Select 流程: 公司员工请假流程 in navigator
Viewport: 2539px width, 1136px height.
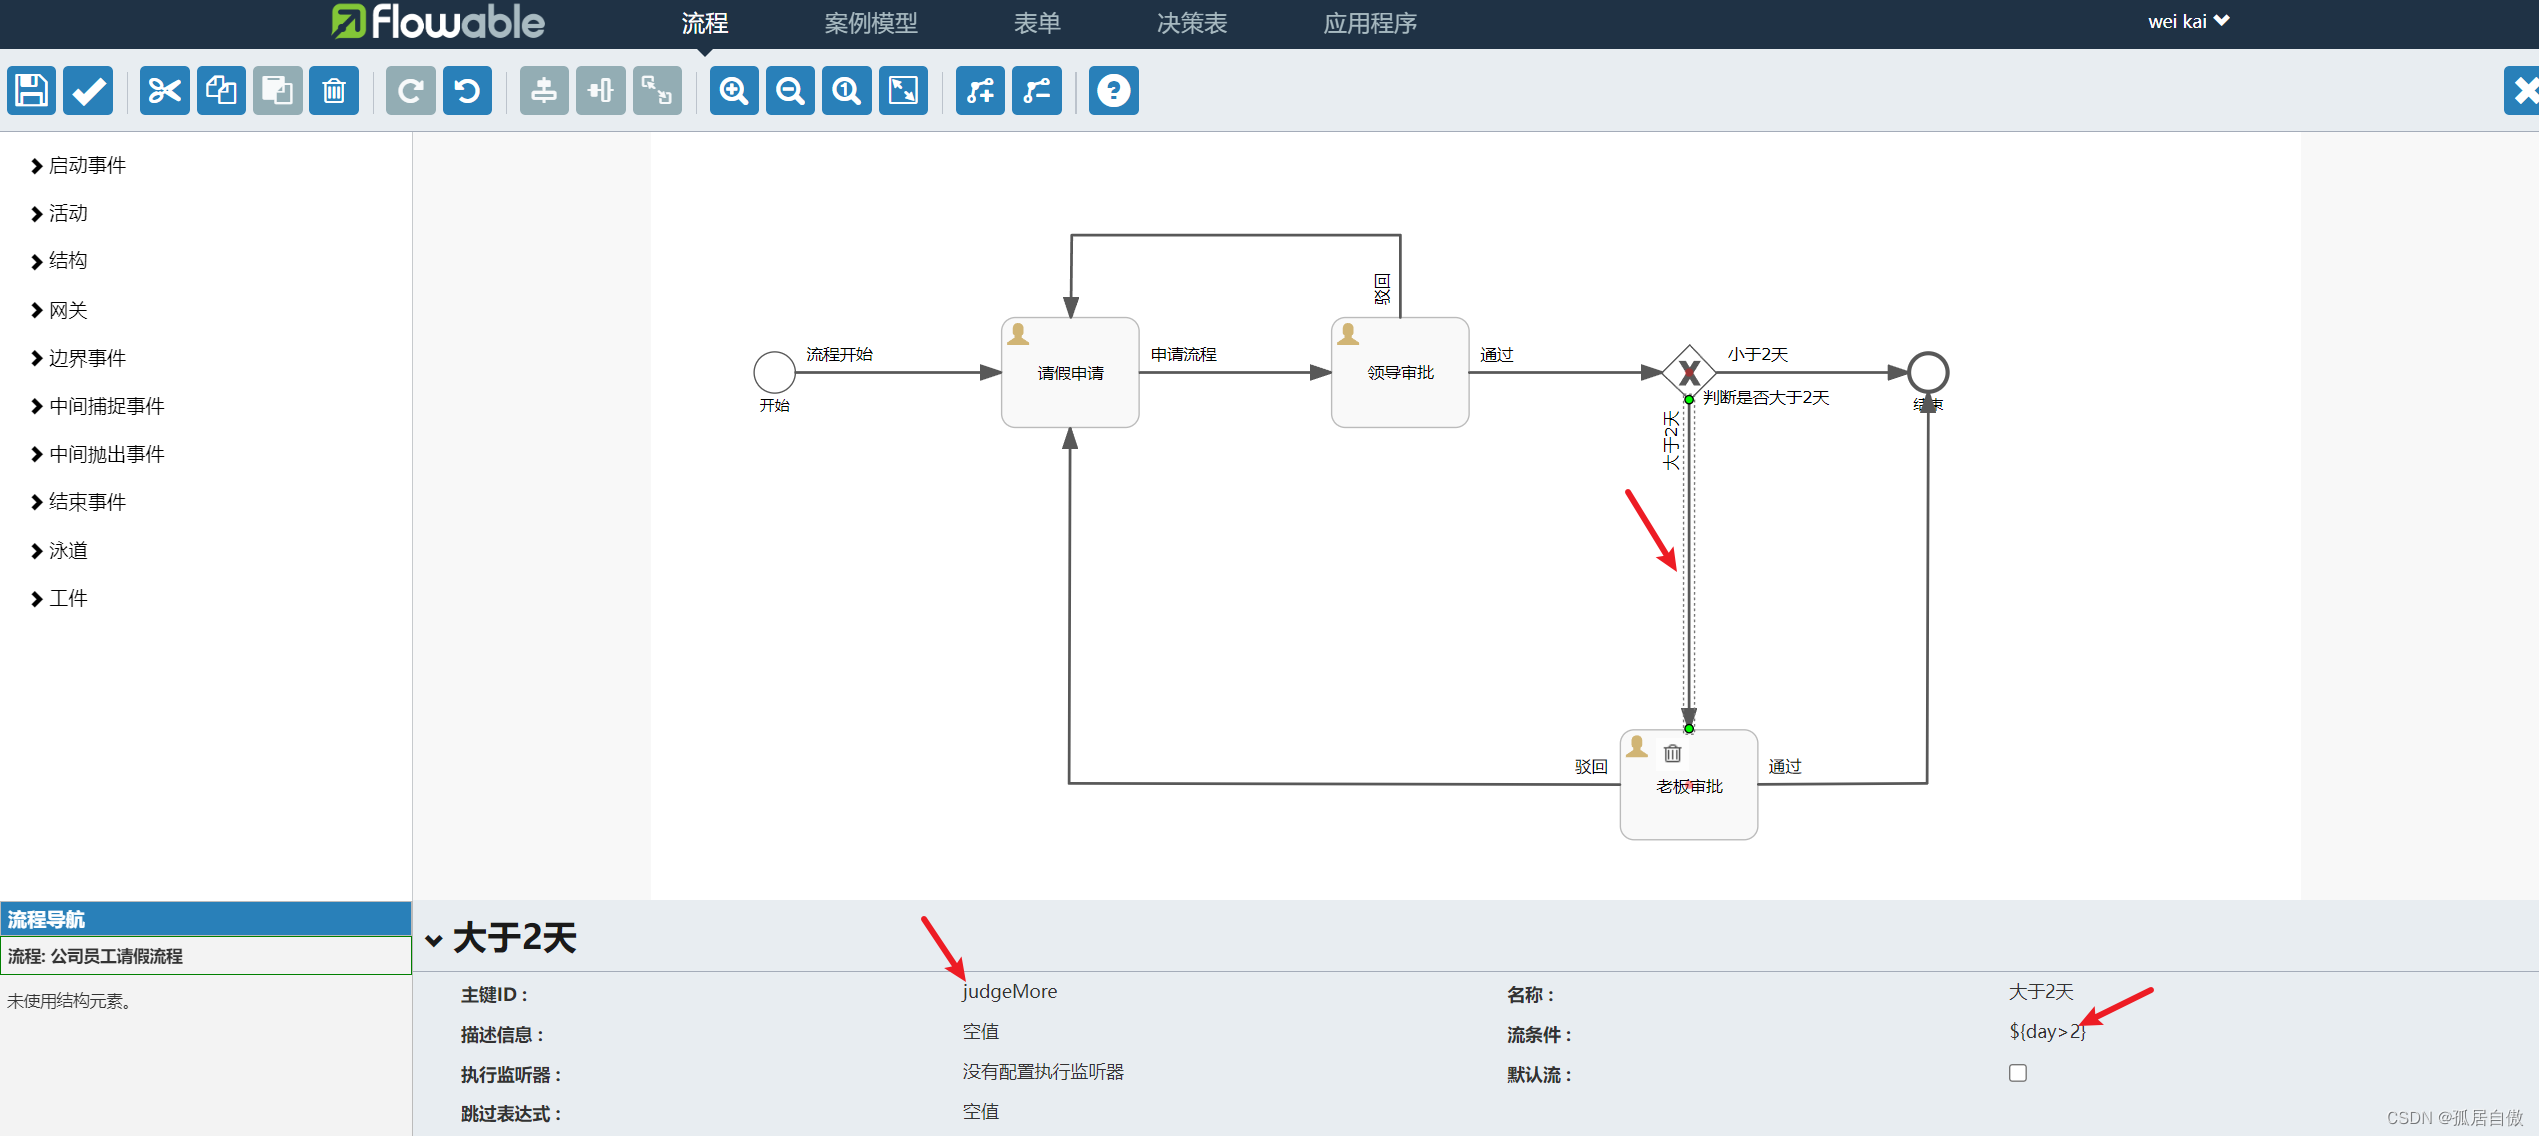(206, 956)
